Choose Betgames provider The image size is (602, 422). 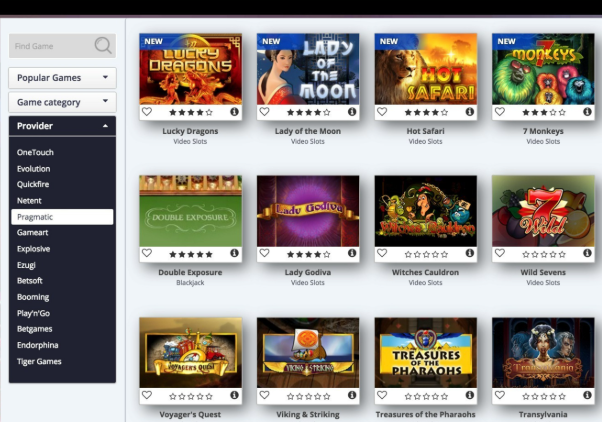pyautogui.click(x=35, y=329)
